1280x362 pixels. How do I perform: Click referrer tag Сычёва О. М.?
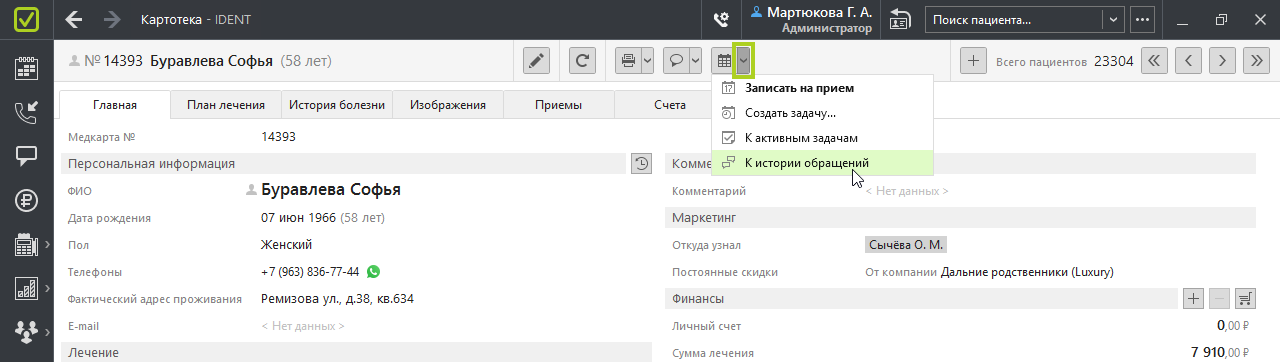coord(905,244)
